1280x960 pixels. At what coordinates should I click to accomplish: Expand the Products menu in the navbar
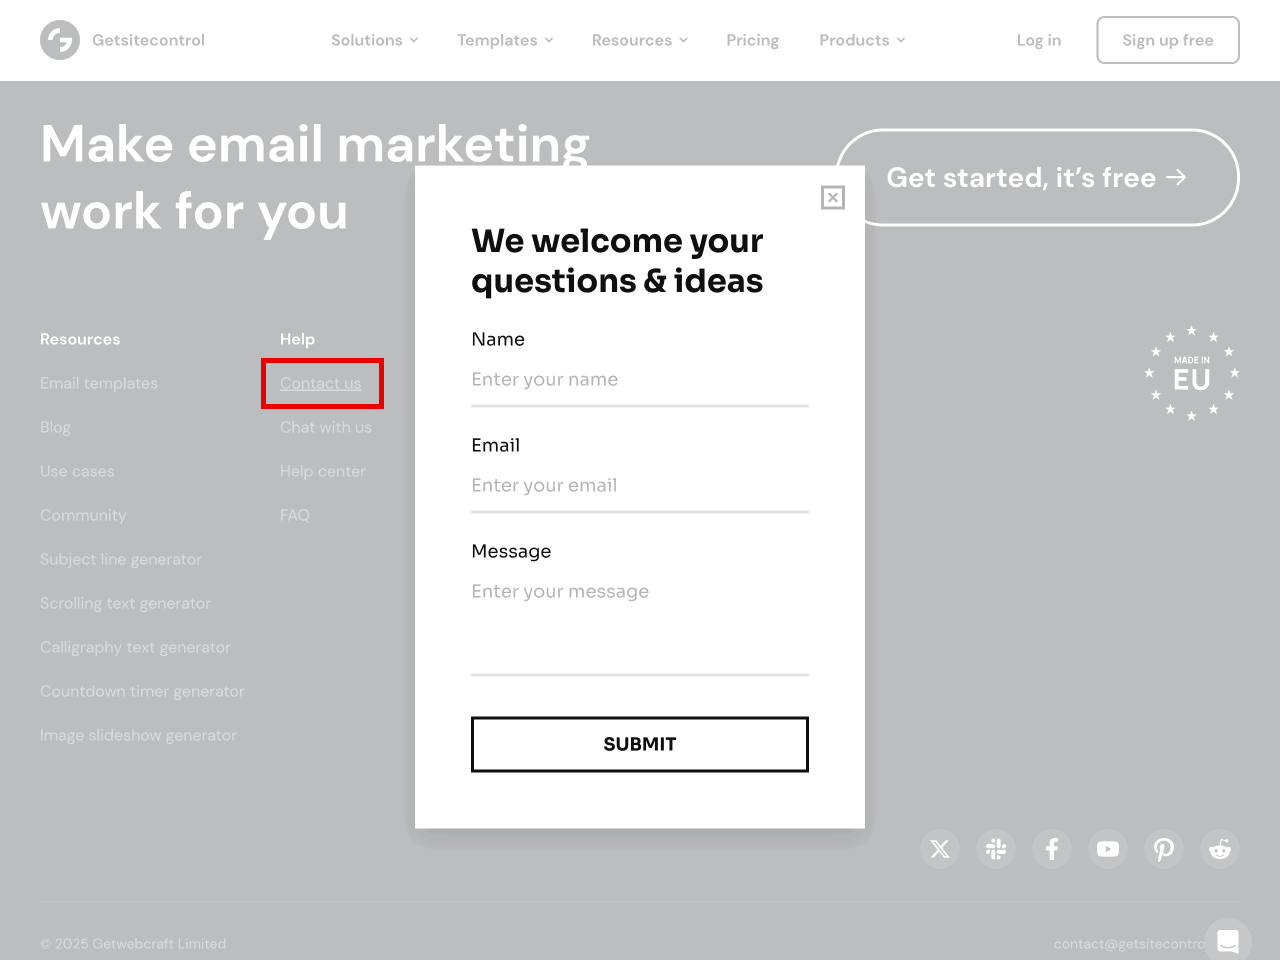tap(862, 40)
